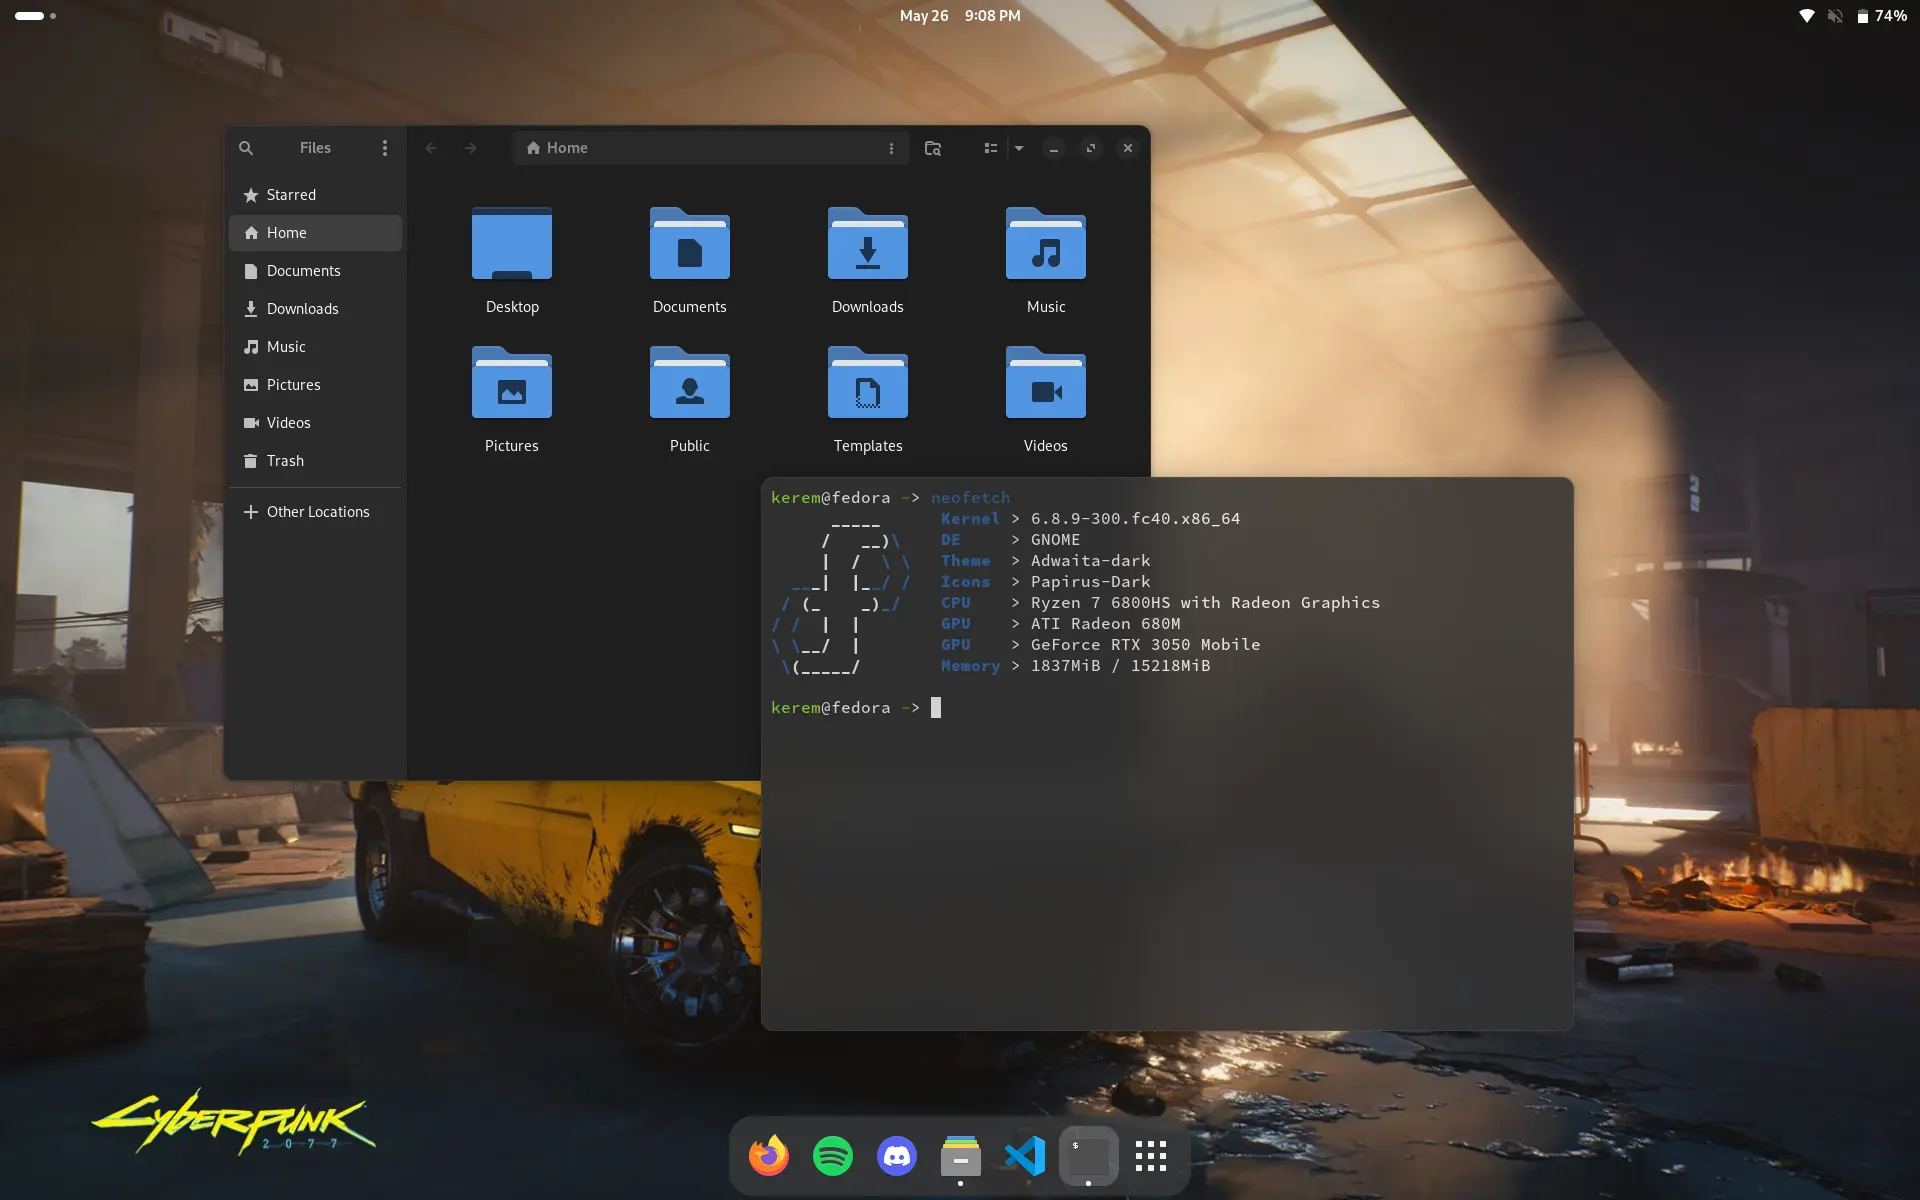
Task: Click the kernel version 6.8.9-300.fc40.x86_64
Action: coord(1135,519)
